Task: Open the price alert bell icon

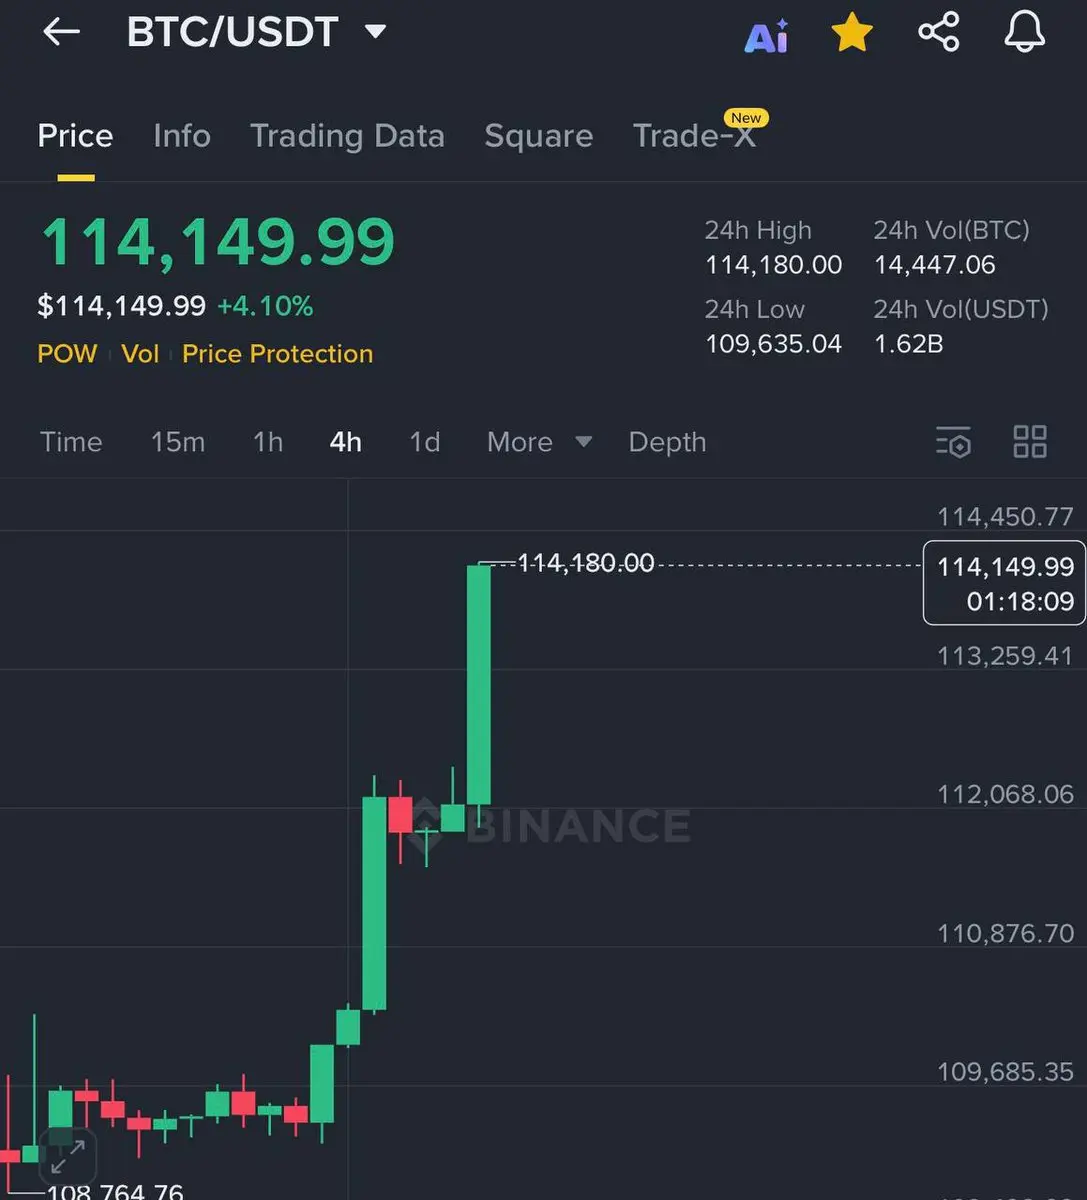Action: coord(1025,32)
